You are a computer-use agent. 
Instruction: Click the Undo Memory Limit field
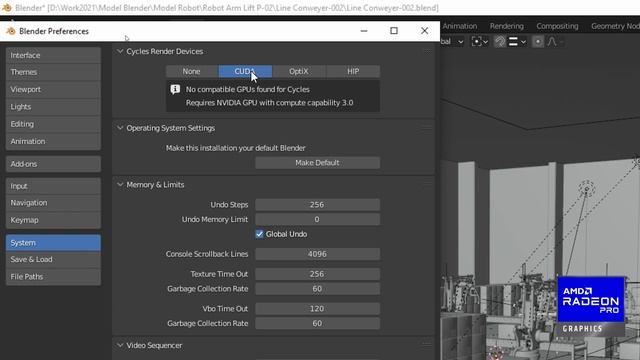tap(318, 220)
